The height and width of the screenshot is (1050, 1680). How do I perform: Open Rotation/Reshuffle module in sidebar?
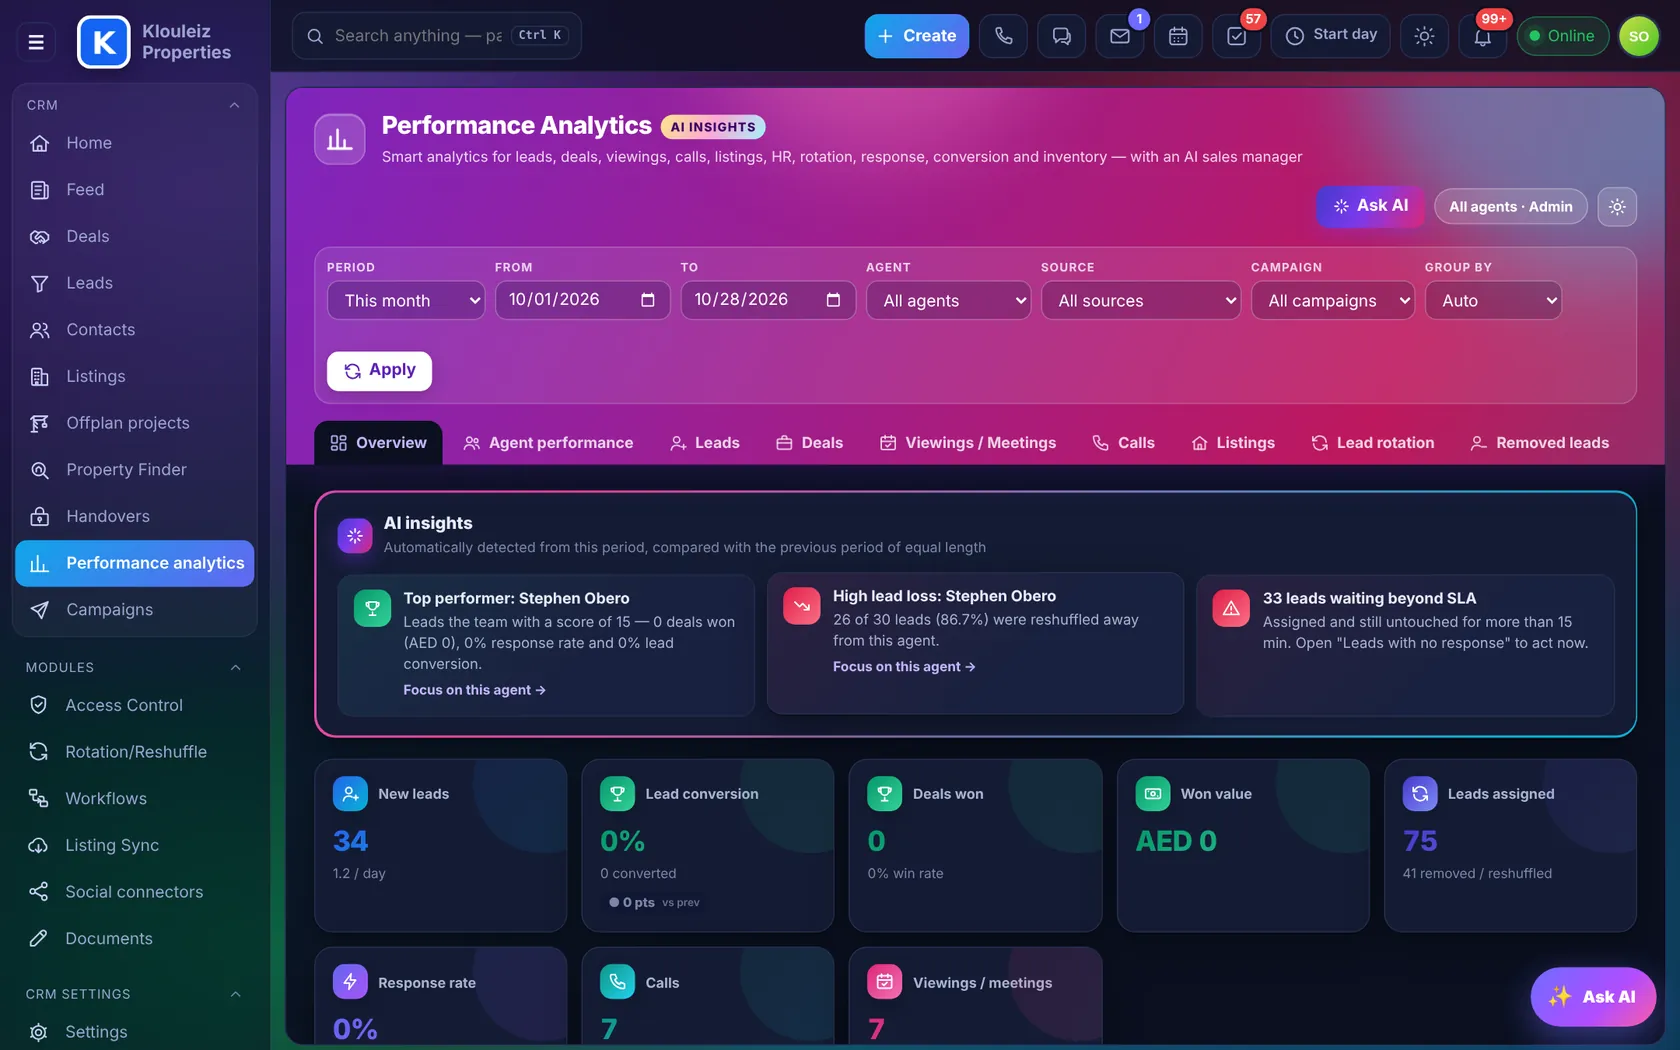[x=134, y=752]
